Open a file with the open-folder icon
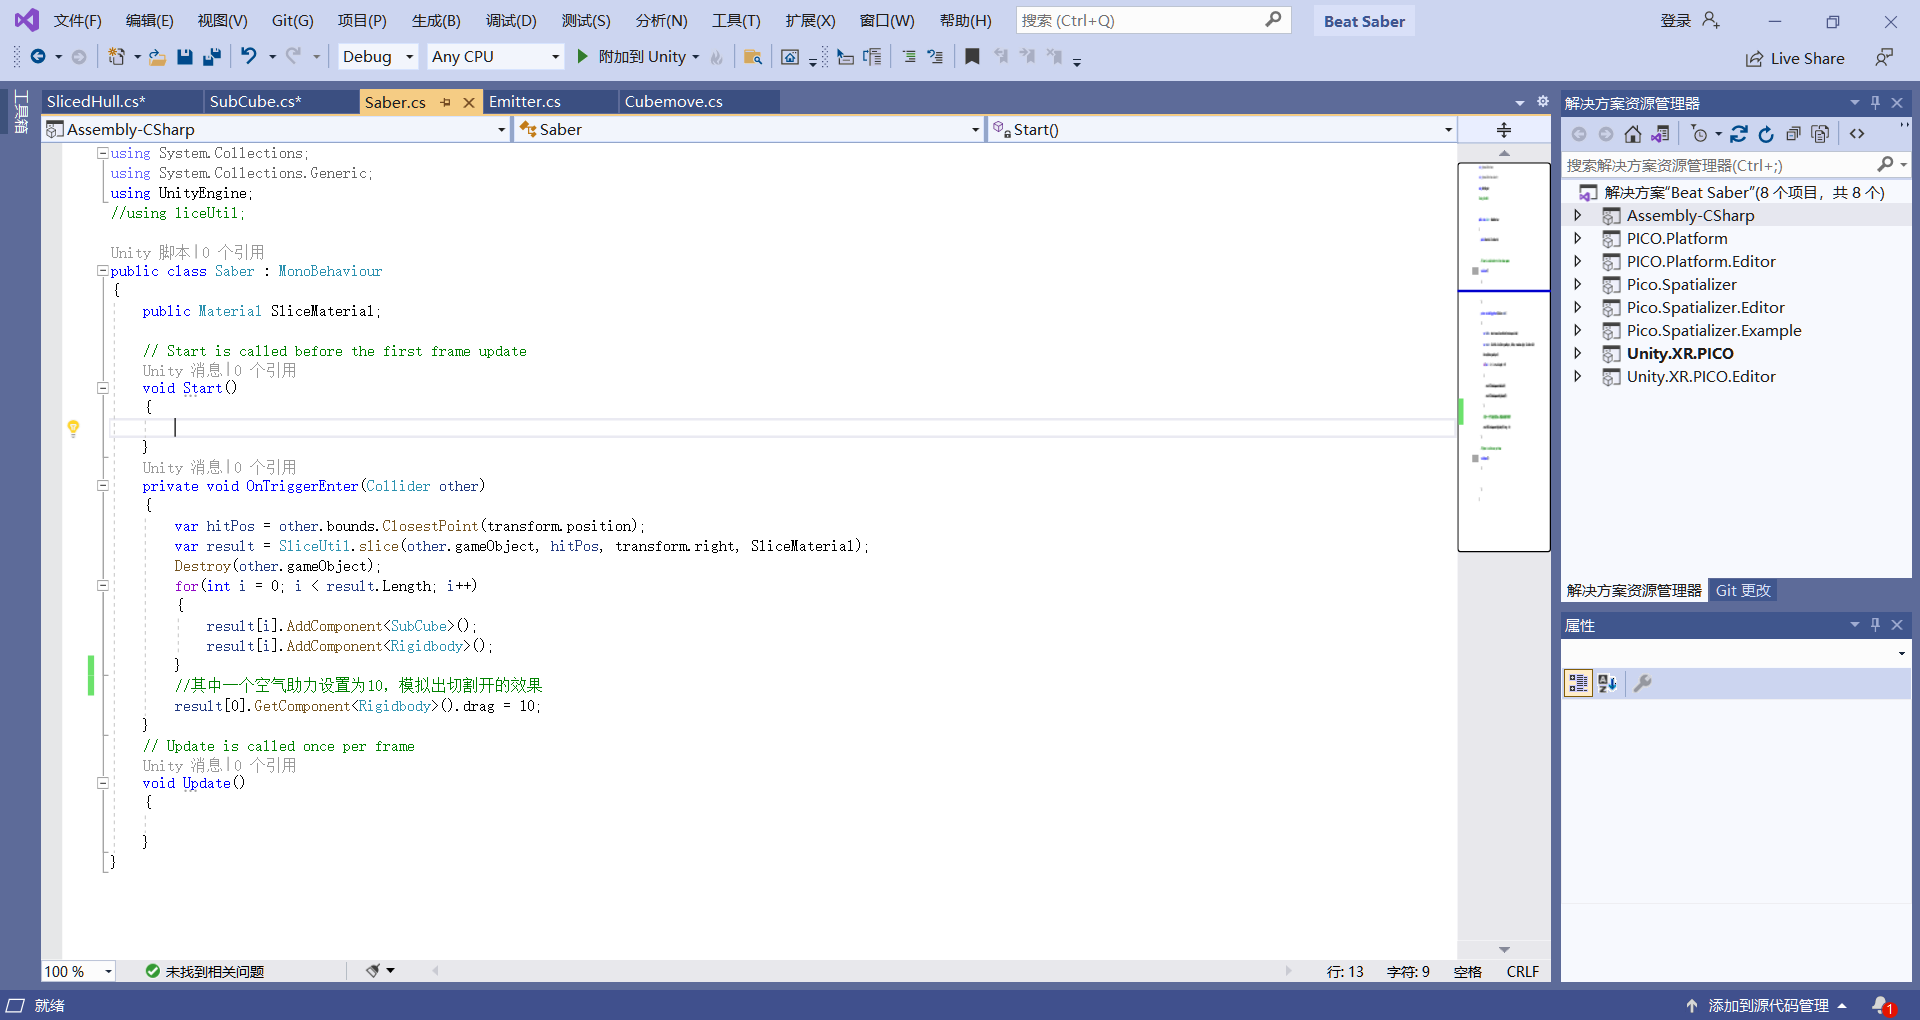Viewport: 1920px width, 1020px height. (x=157, y=57)
